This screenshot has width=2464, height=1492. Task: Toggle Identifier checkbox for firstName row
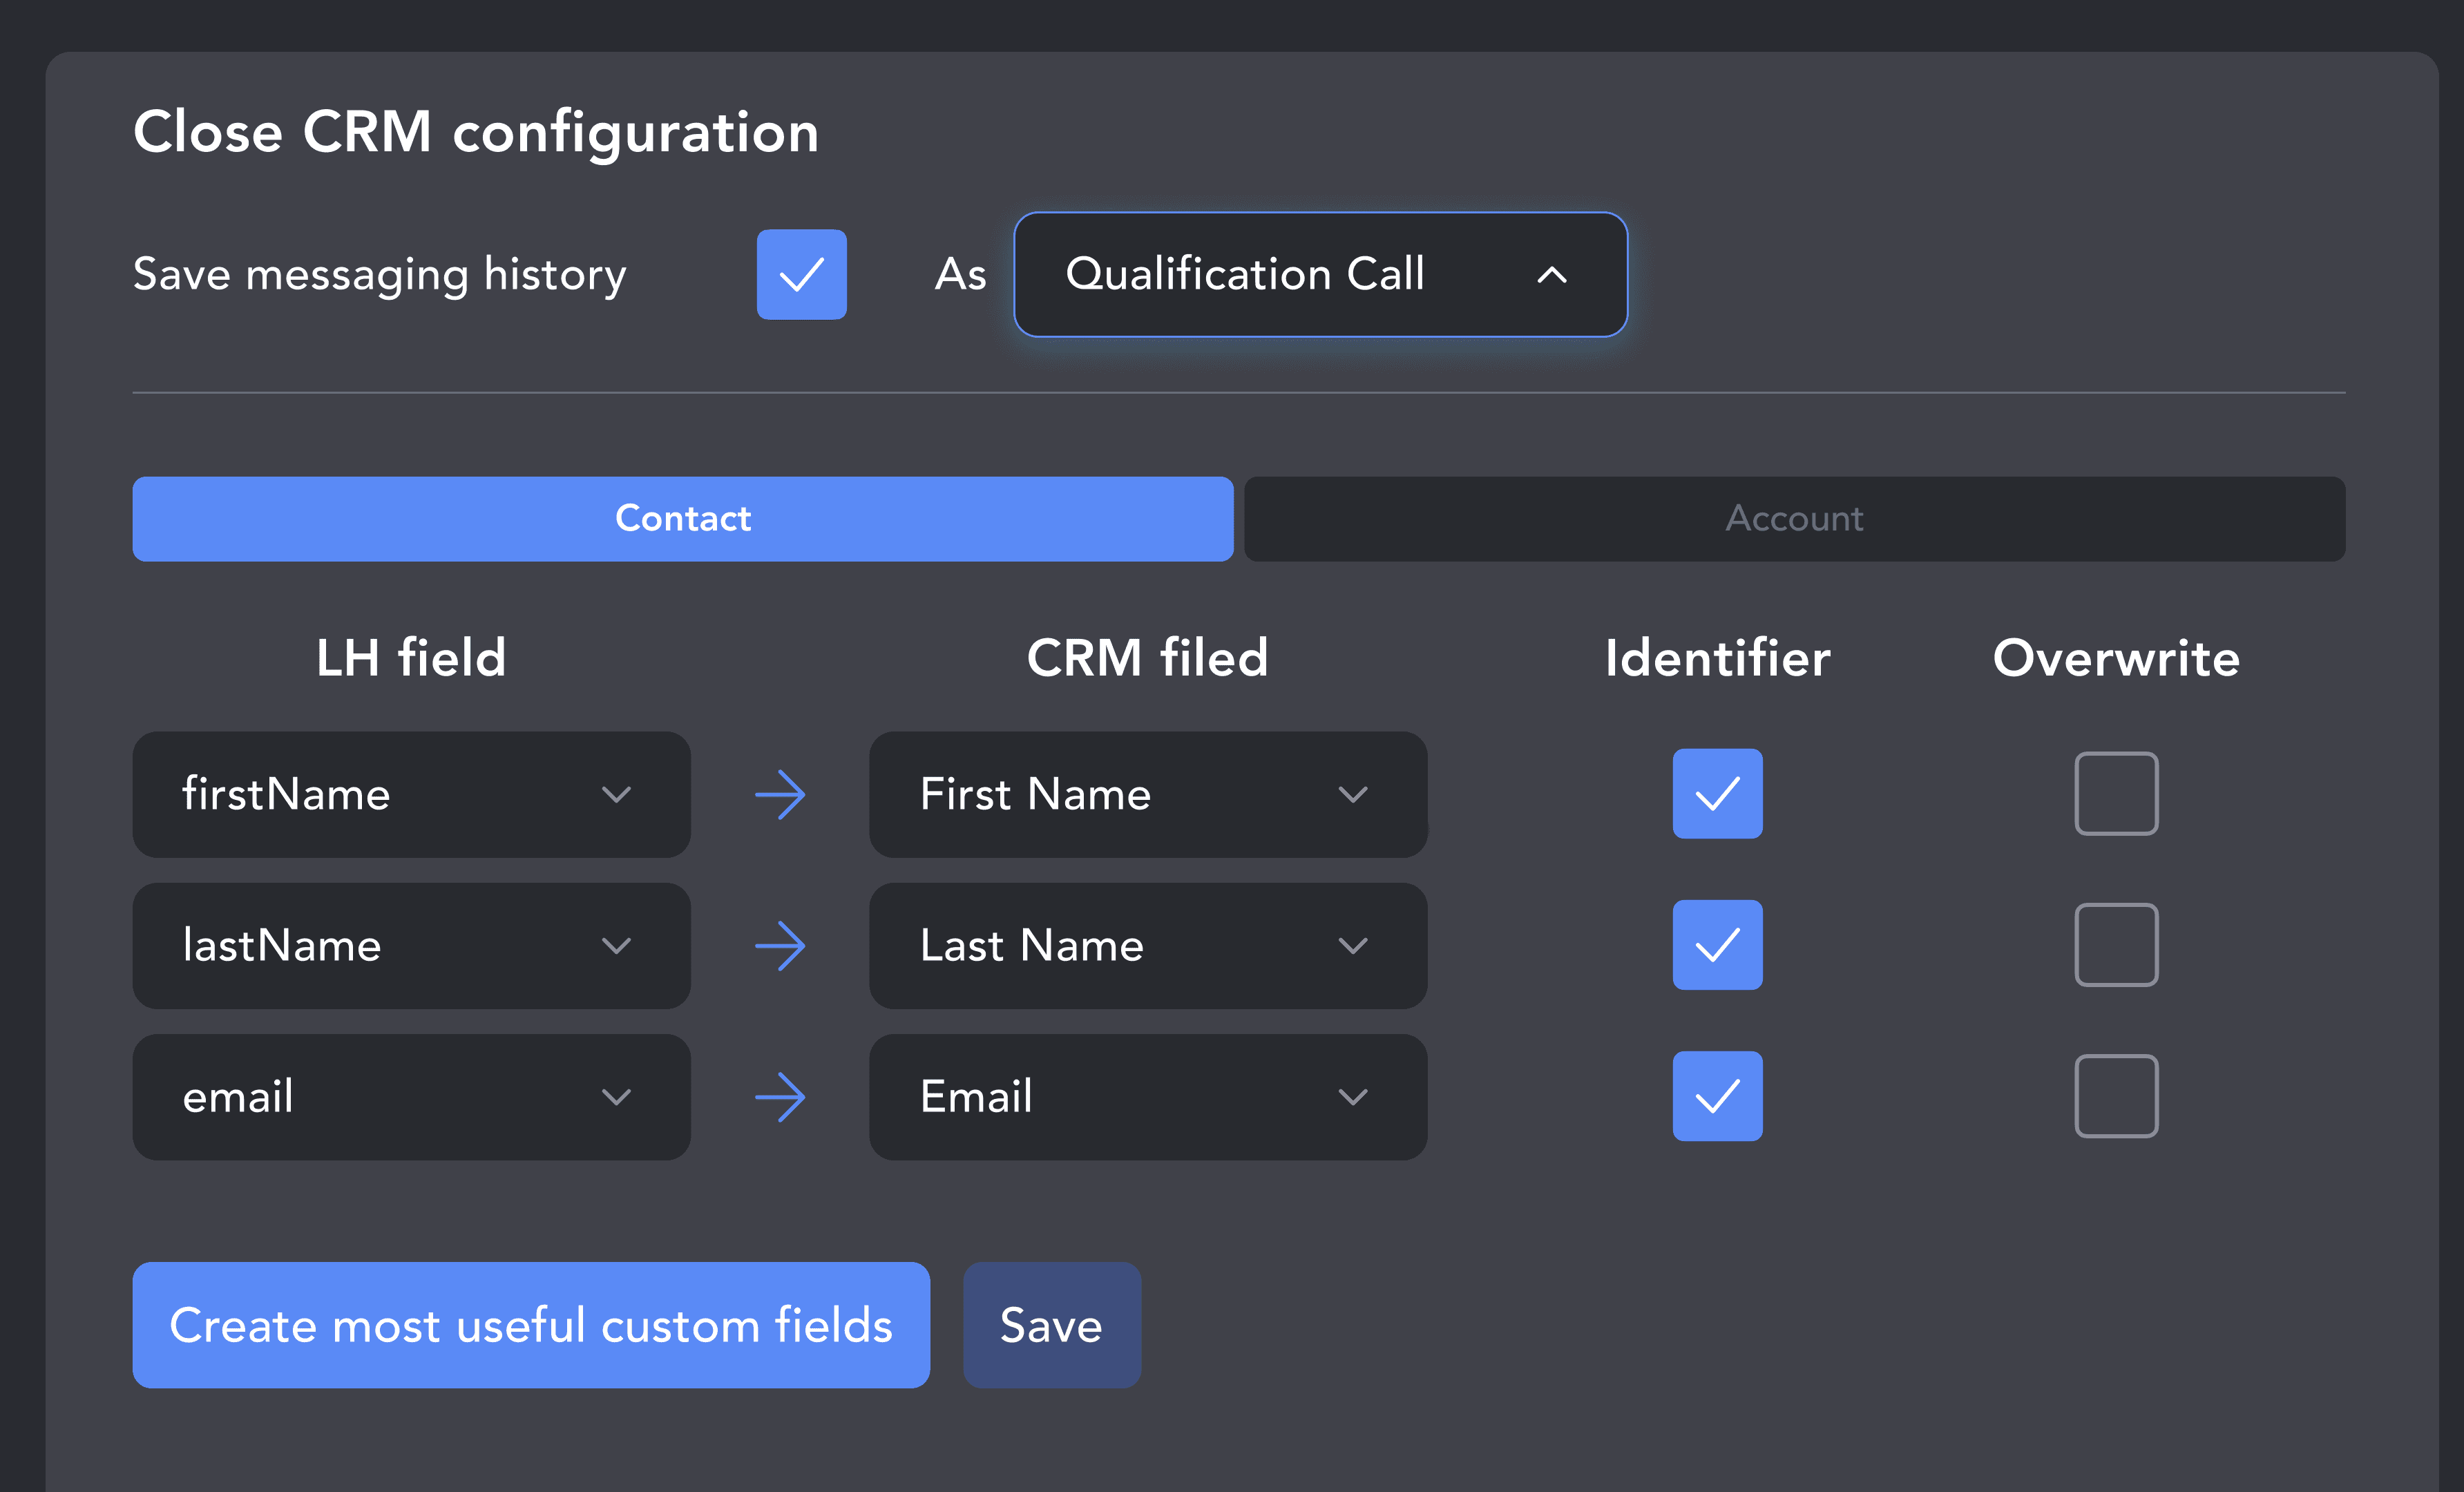1717,793
